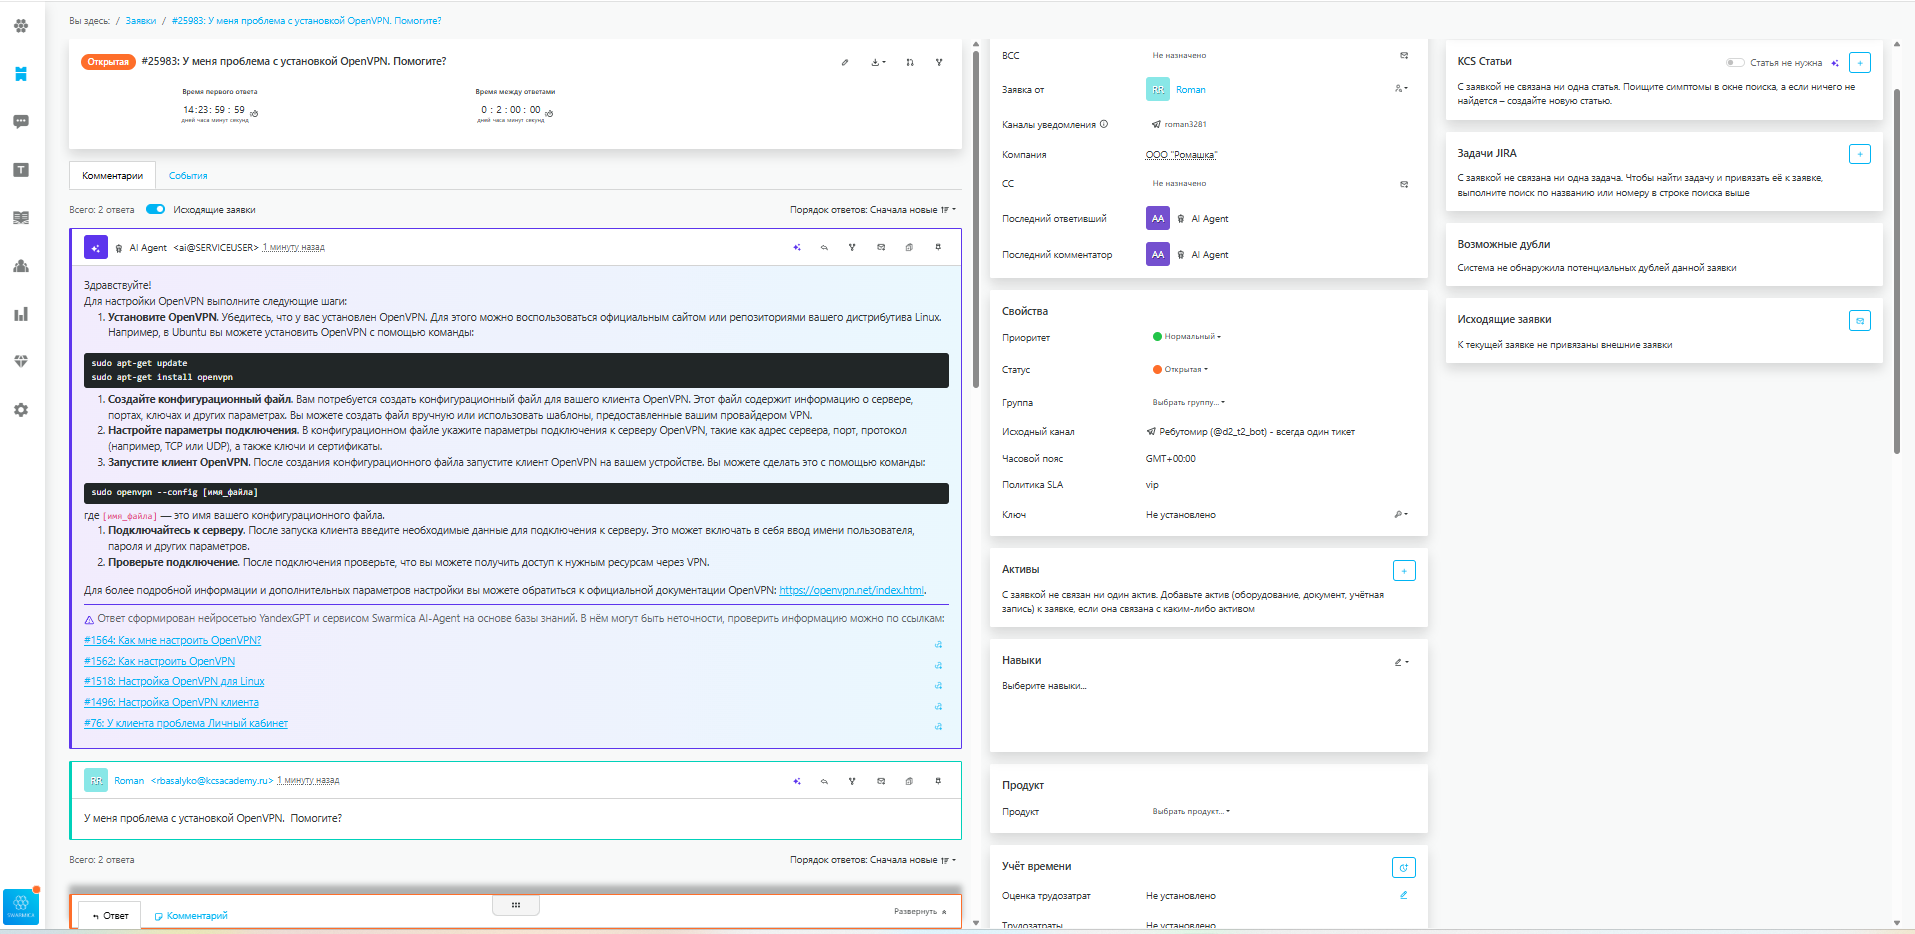Open the reports bar chart icon in sidebar

pyautogui.click(x=21, y=314)
